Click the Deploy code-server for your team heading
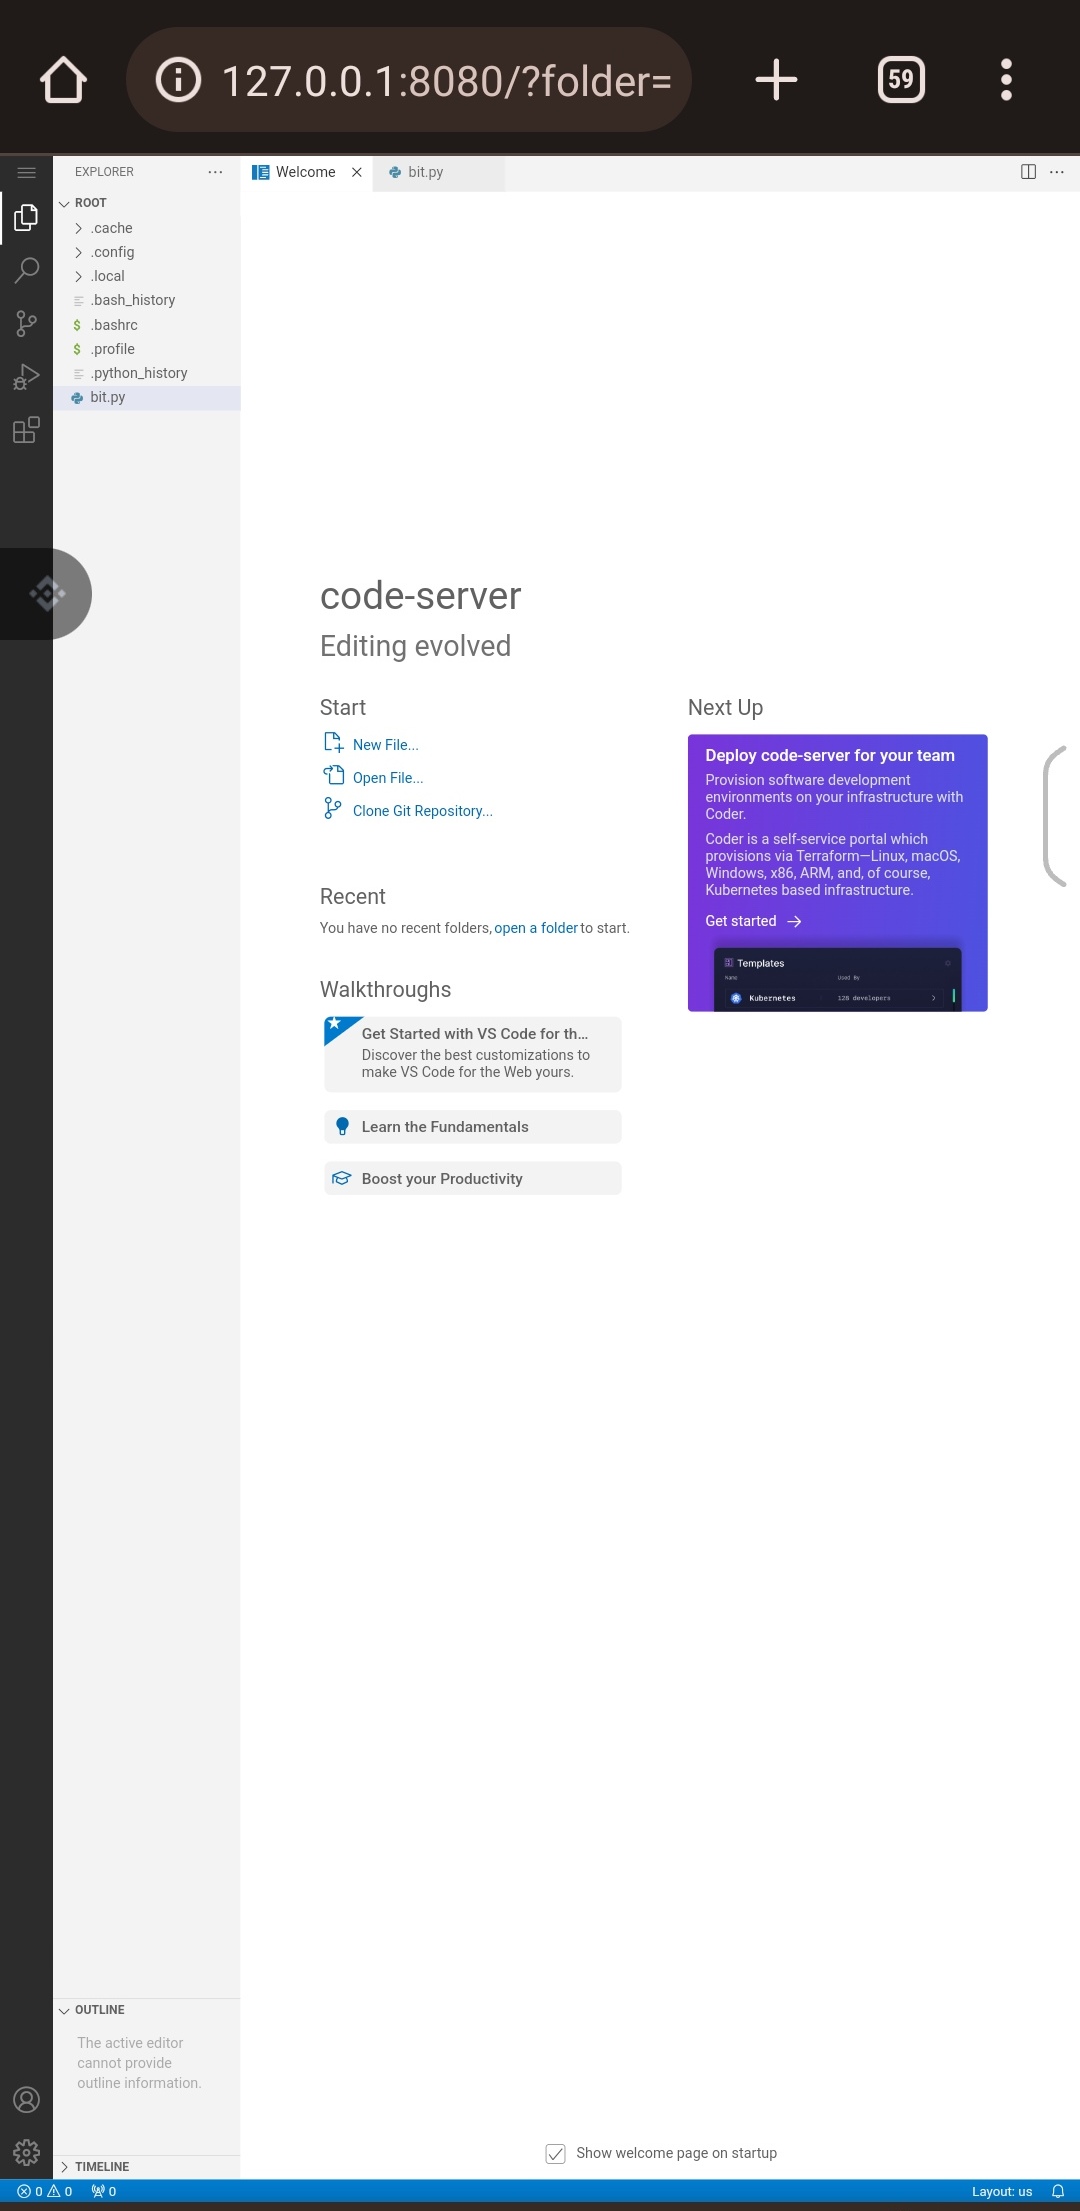Image resolution: width=1080 pixels, height=2211 pixels. click(830, 756)
